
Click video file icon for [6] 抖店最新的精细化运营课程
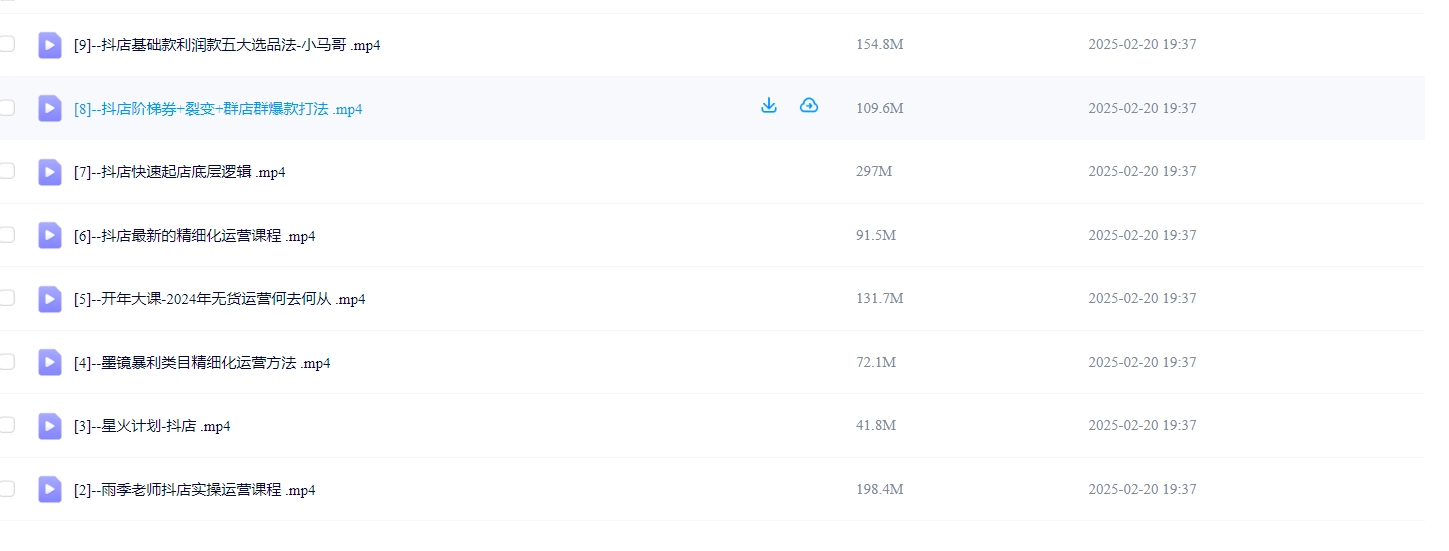click(x=50, y=236)
